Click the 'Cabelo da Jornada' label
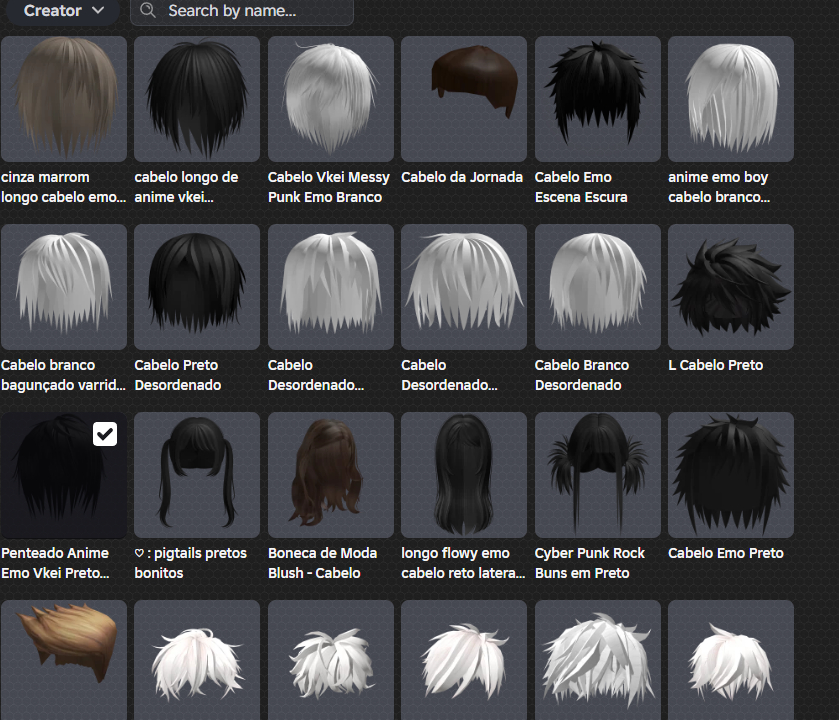This screenshot has height=720, width=839. point(462,177)
